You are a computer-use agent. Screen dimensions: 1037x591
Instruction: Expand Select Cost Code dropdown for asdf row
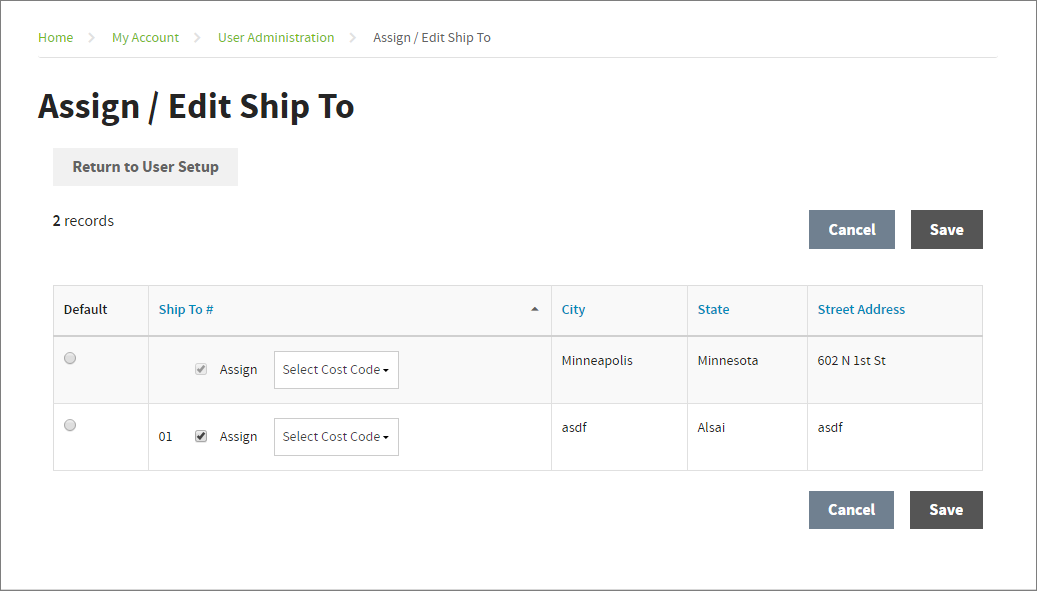tap(336, 437)
